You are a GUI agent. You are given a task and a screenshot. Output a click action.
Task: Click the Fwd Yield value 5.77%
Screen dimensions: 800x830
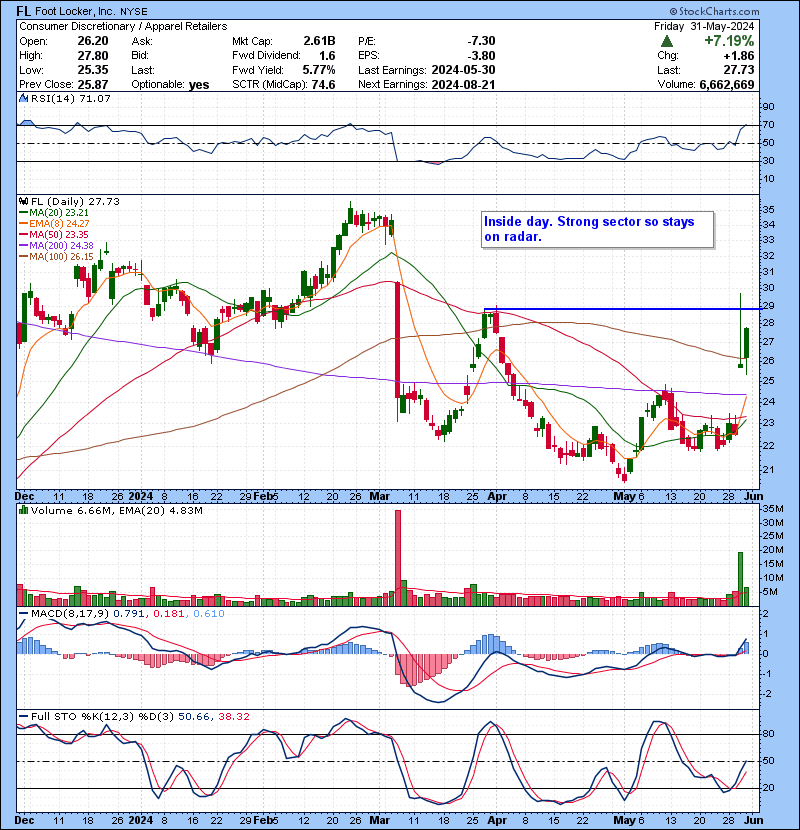pyautogui.click(x=319, y=70)
